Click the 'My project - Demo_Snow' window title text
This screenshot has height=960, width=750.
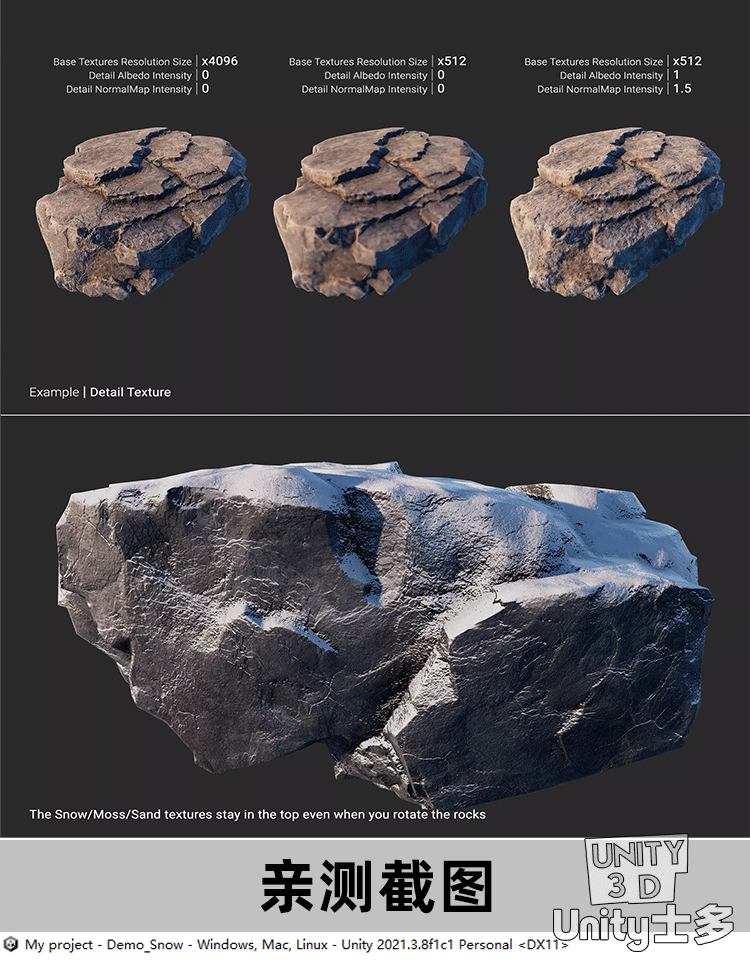coord(104,945)
